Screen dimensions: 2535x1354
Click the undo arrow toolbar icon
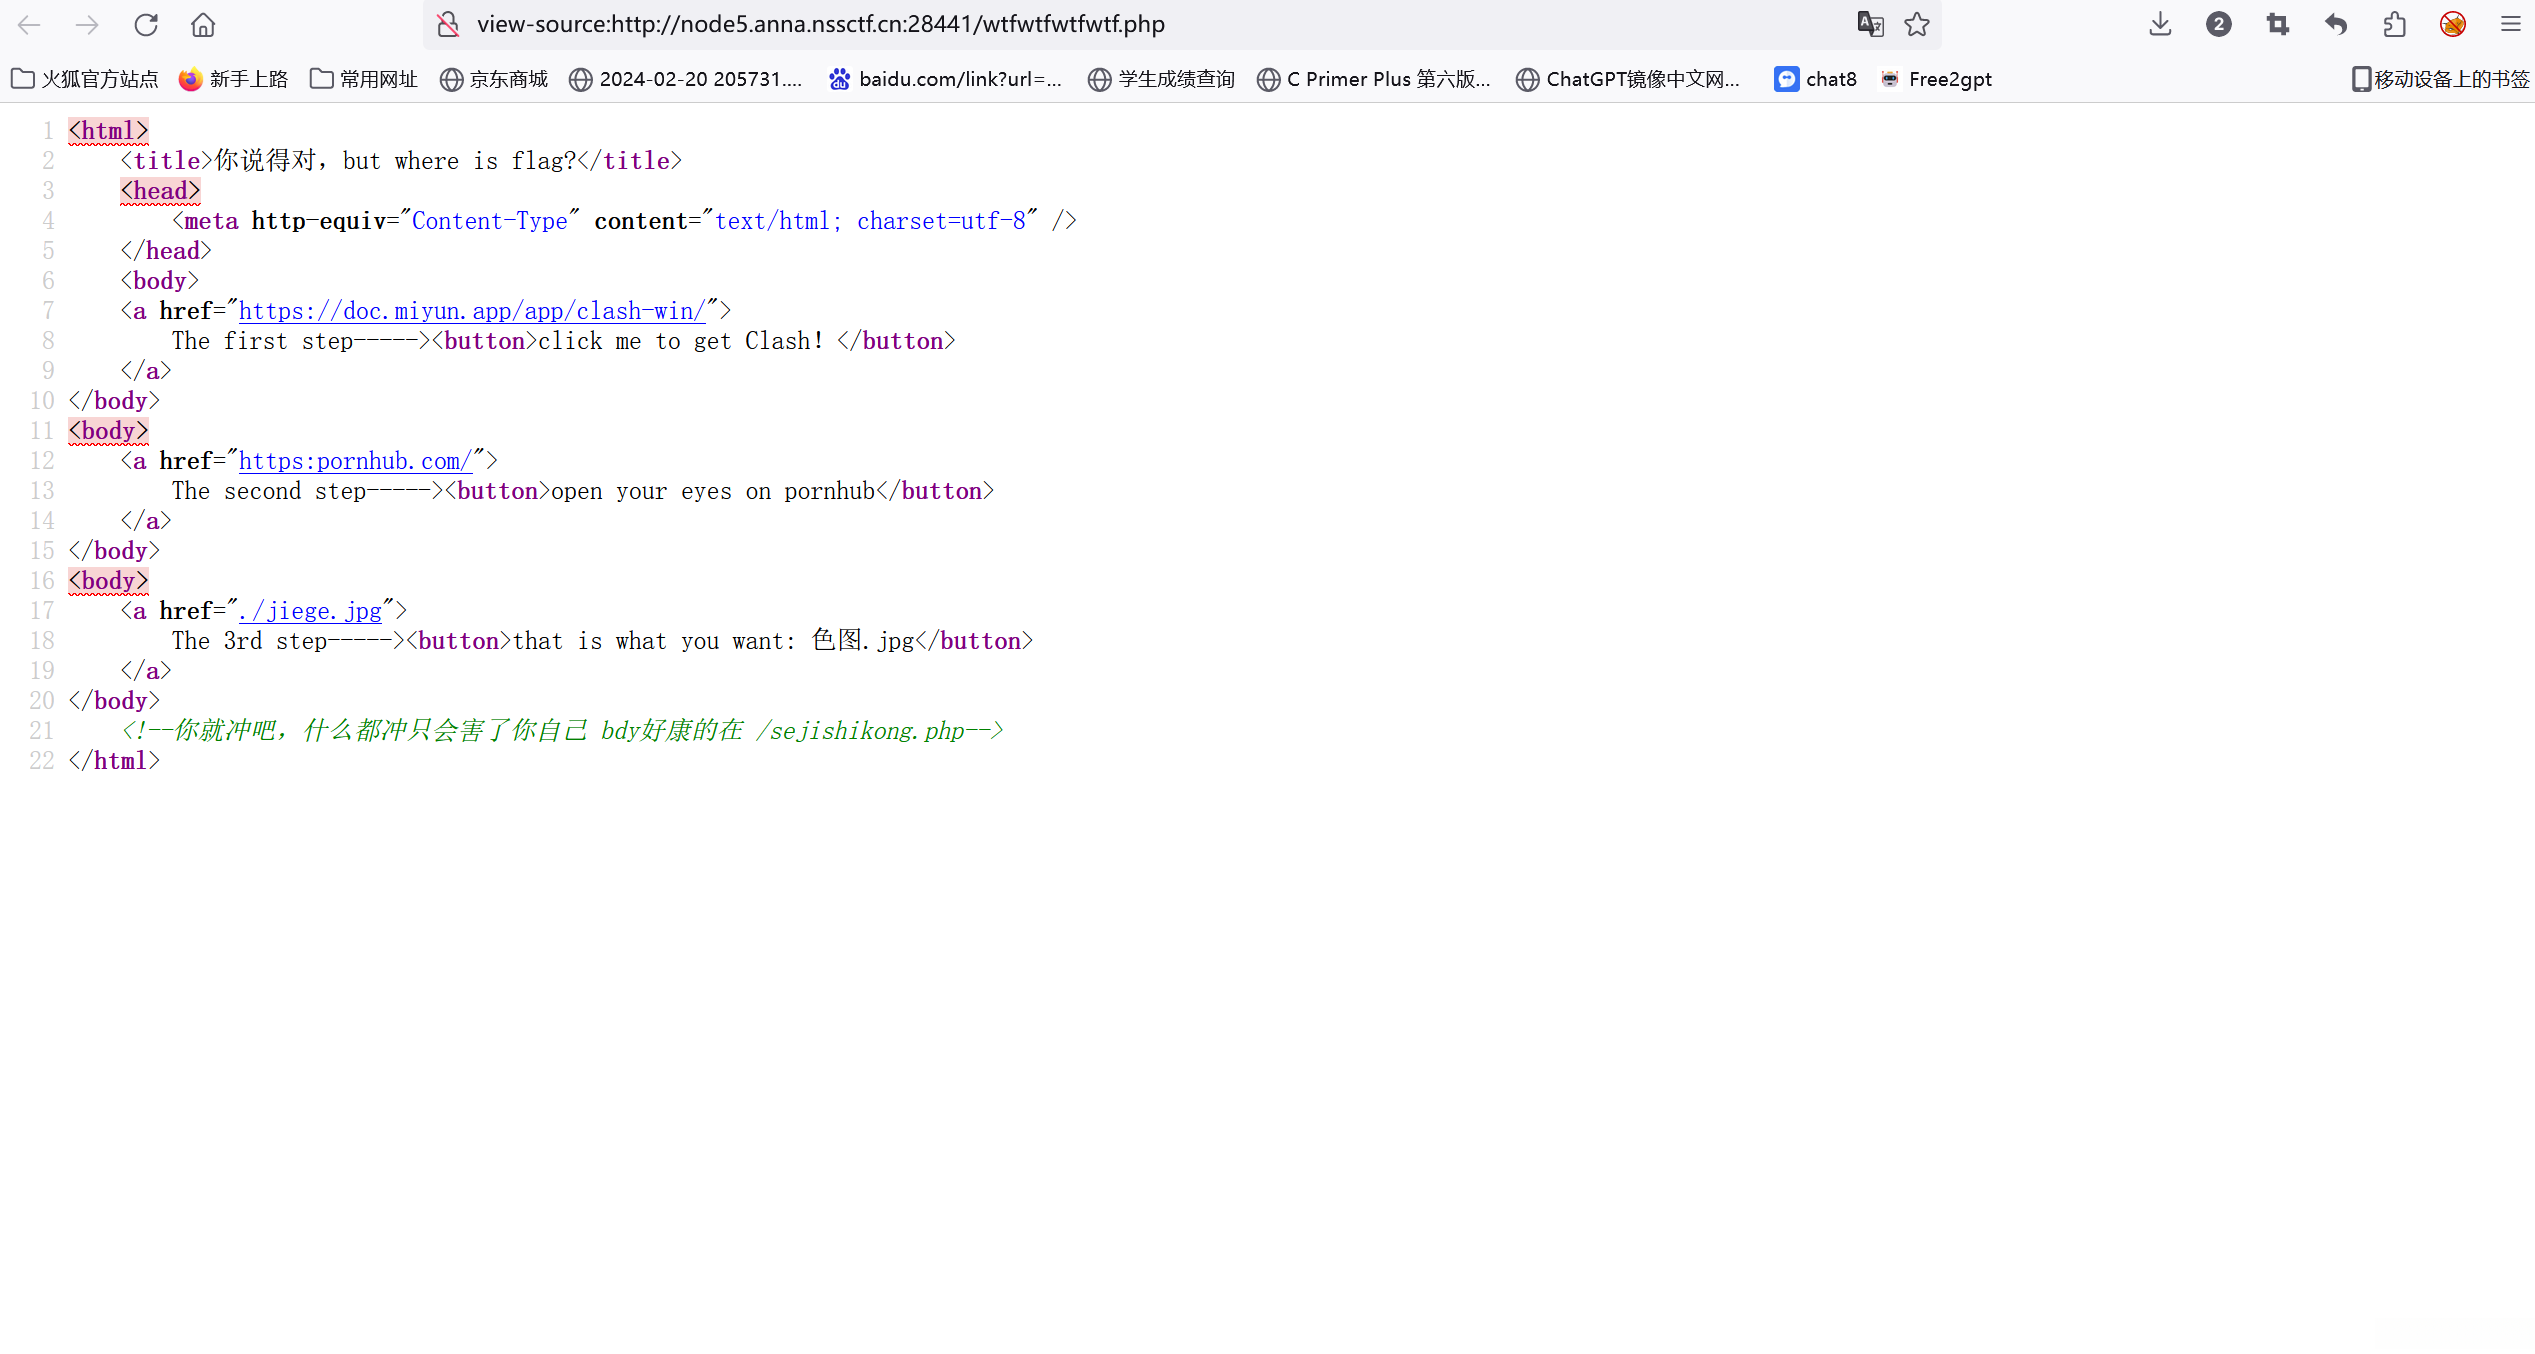click(x=2336, y=24)
